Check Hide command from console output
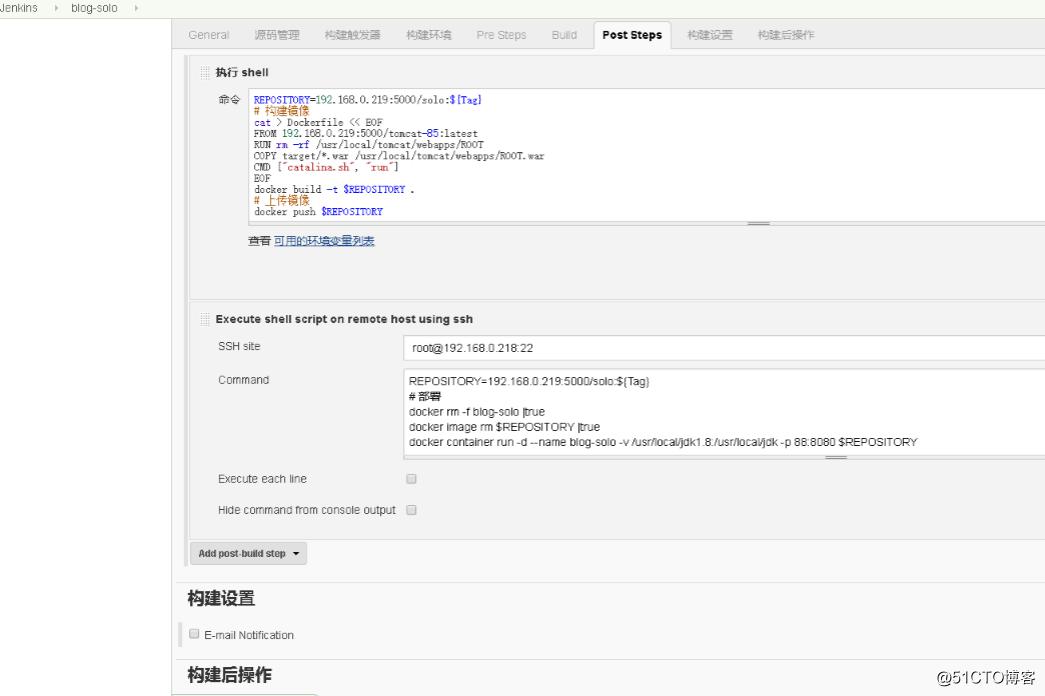 (x=411, y=509)
